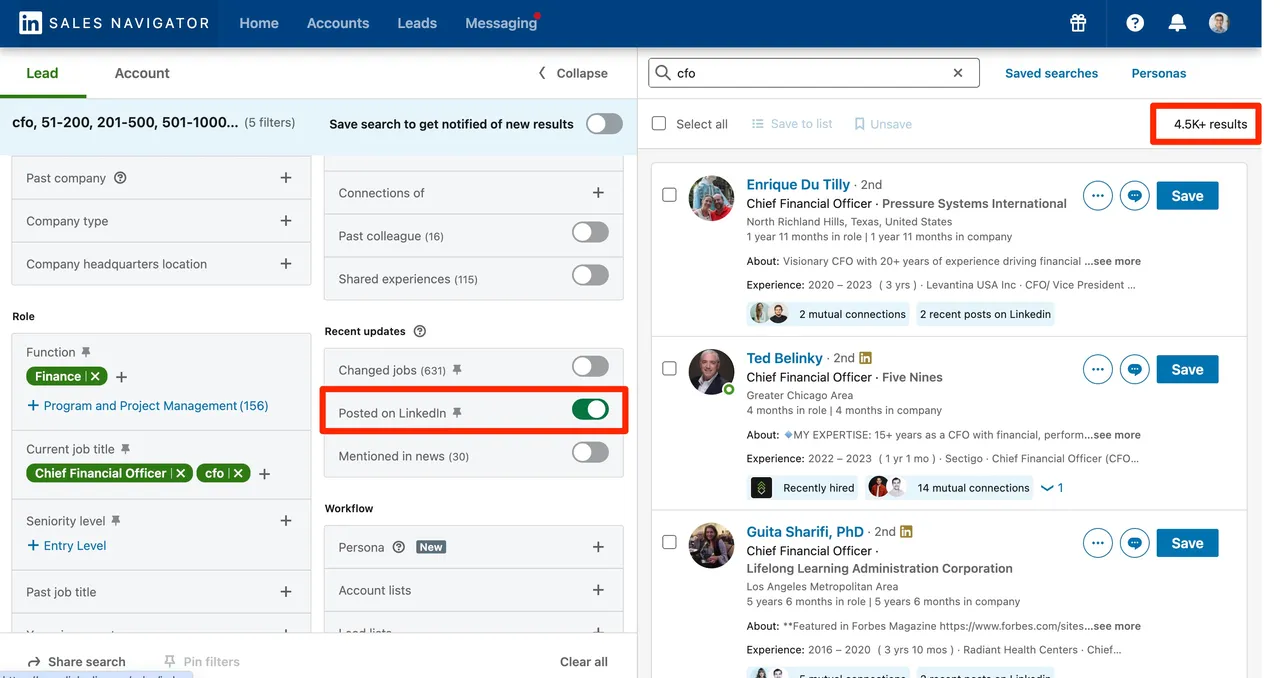Disable the Posted on LinkedIn toggle
This screenshot has height=678, width=1280.
tap(590, 409)
